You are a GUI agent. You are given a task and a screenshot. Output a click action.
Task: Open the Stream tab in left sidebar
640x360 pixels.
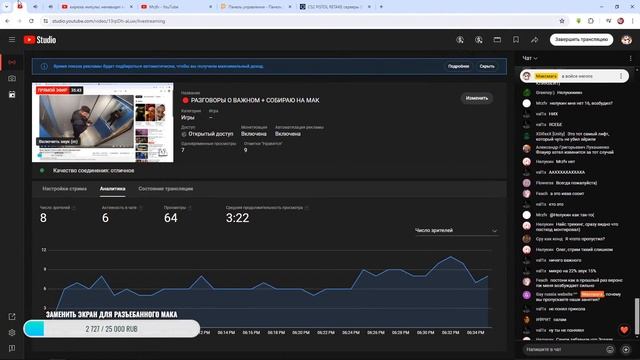[x=12, y=62]
